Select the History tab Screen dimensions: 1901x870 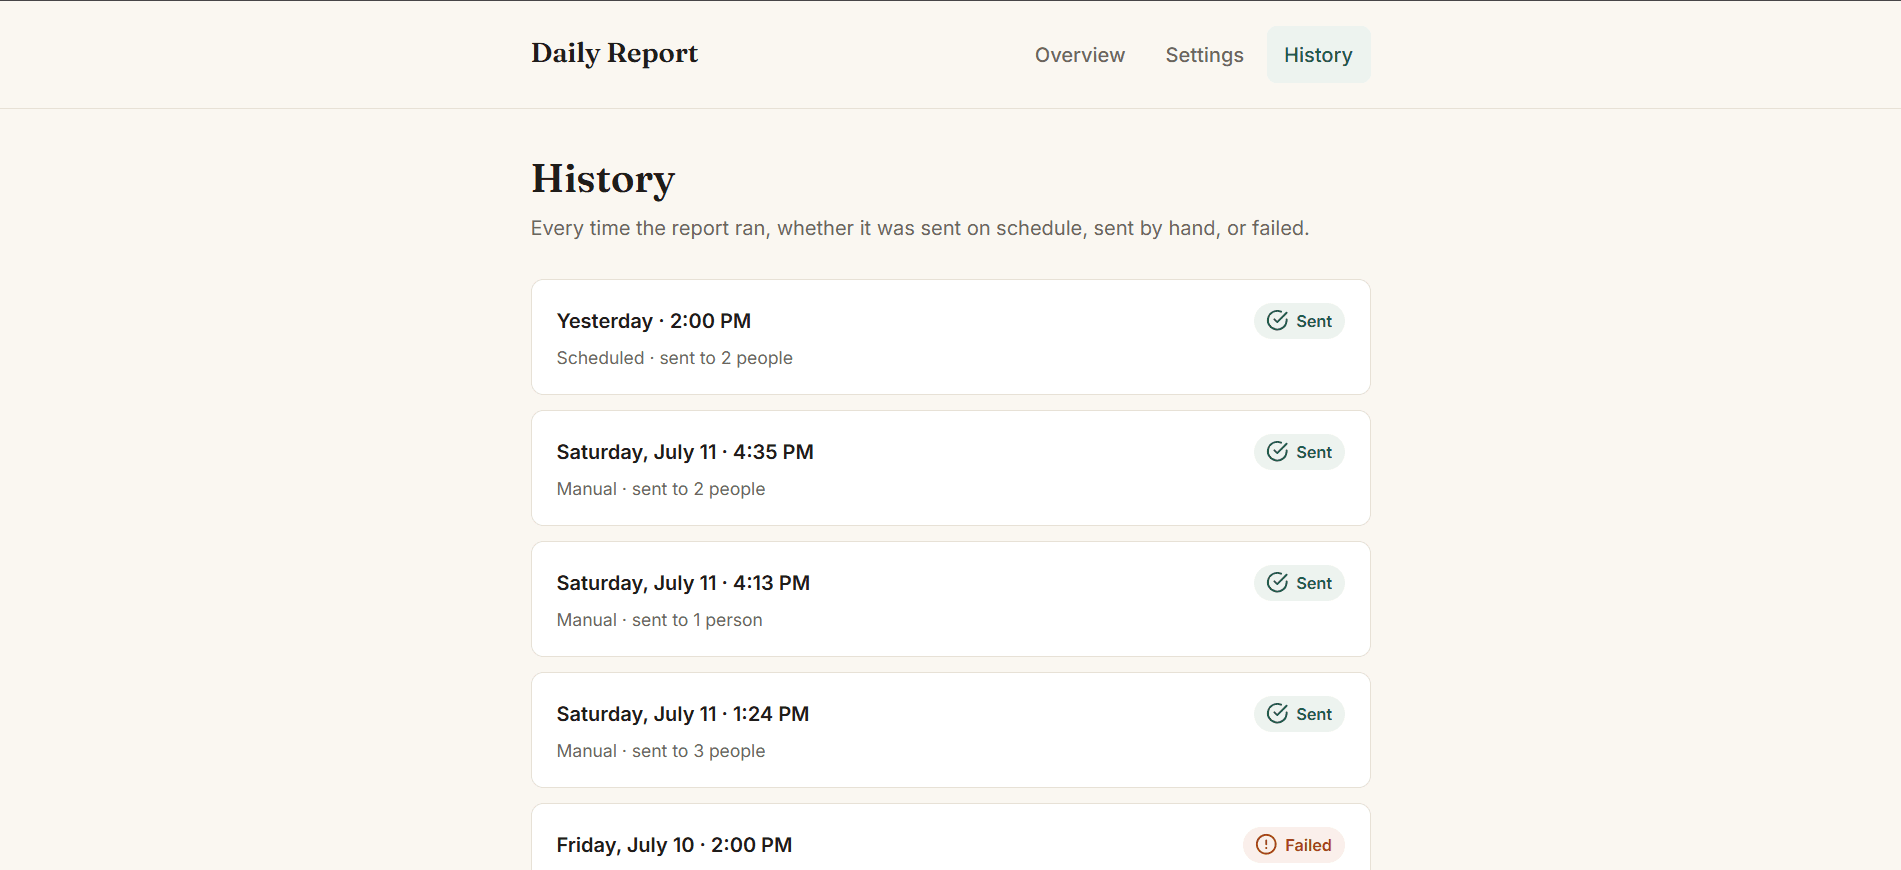[1318, 55]
